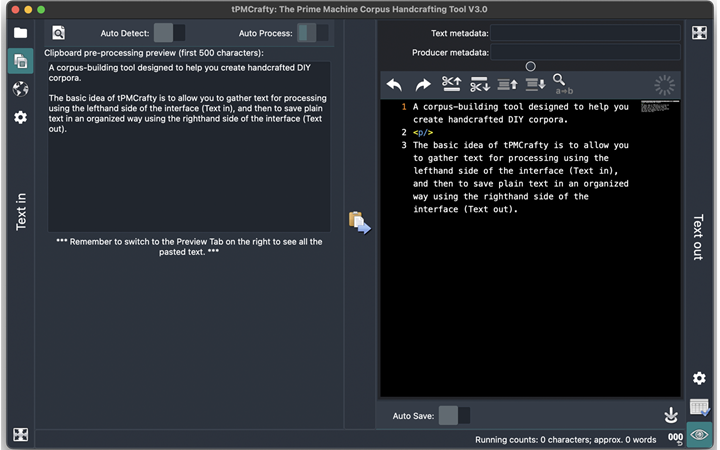
Task: Redo the last edit in the output editor
Action: [x=422, y=85]
